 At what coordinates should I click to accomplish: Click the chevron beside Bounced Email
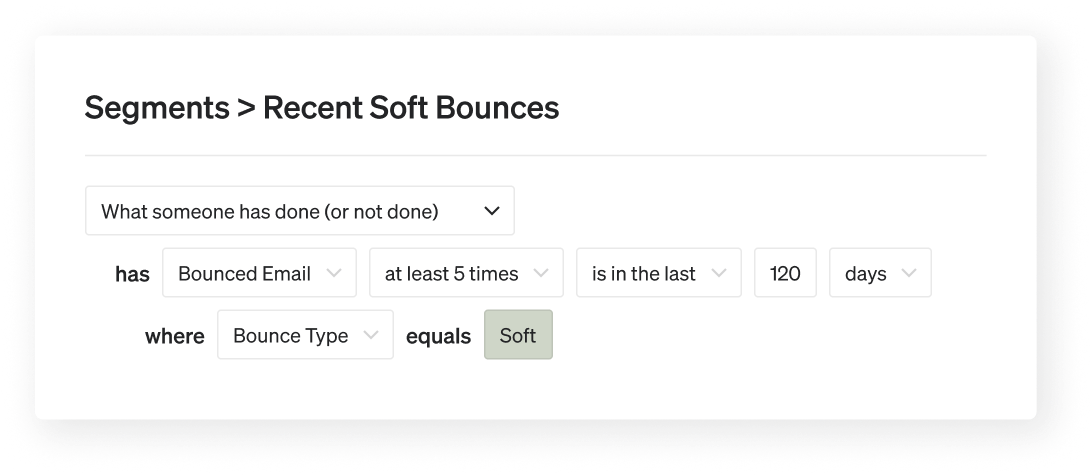[x=334, y=274]
